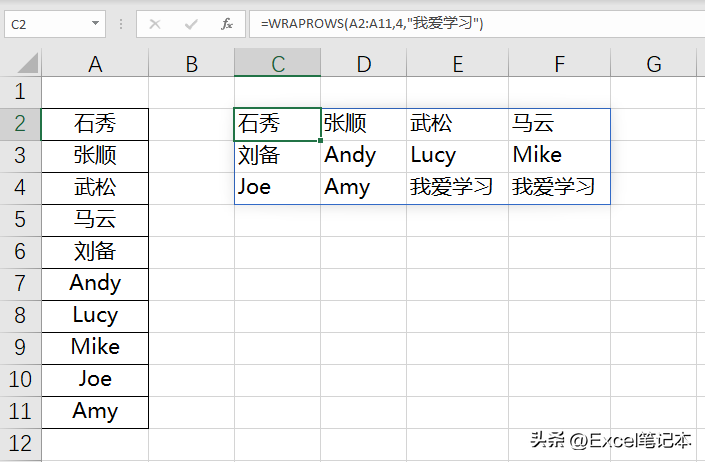Click cell A11 containing Amy
This screenshot has height=462, width=705.
point(95,413)
